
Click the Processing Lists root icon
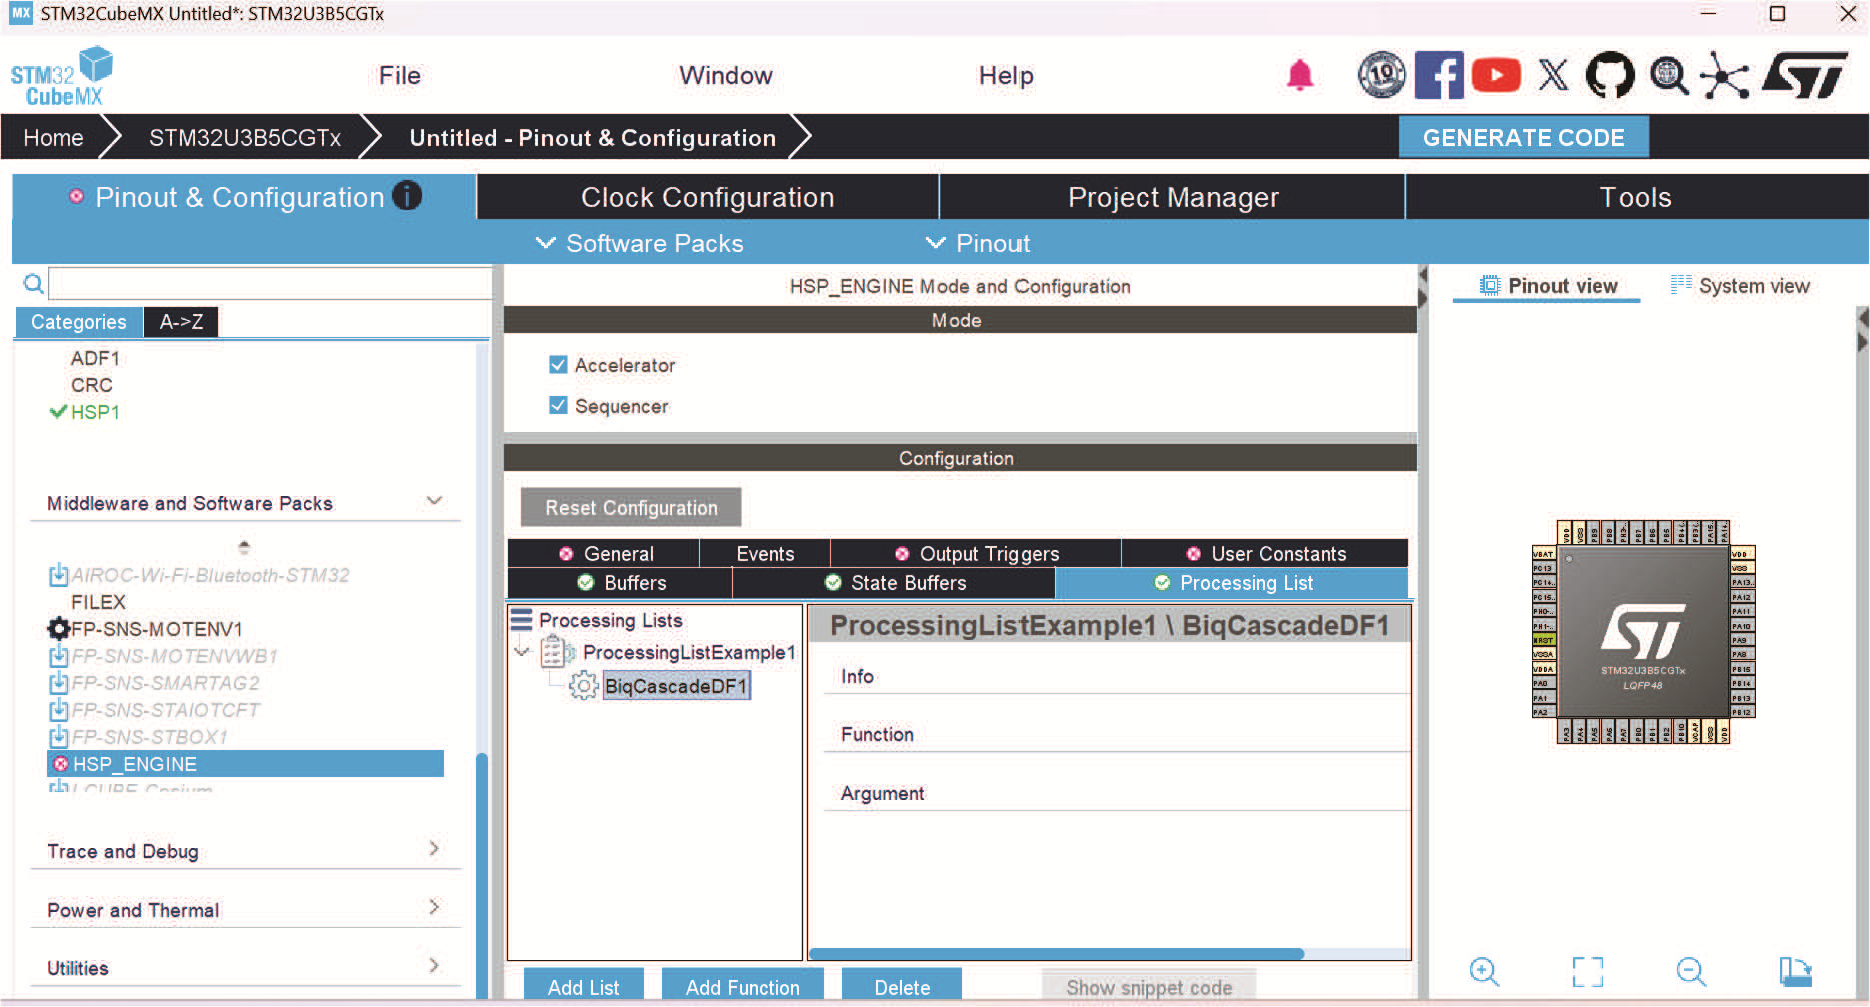click(x=521, y=620)
